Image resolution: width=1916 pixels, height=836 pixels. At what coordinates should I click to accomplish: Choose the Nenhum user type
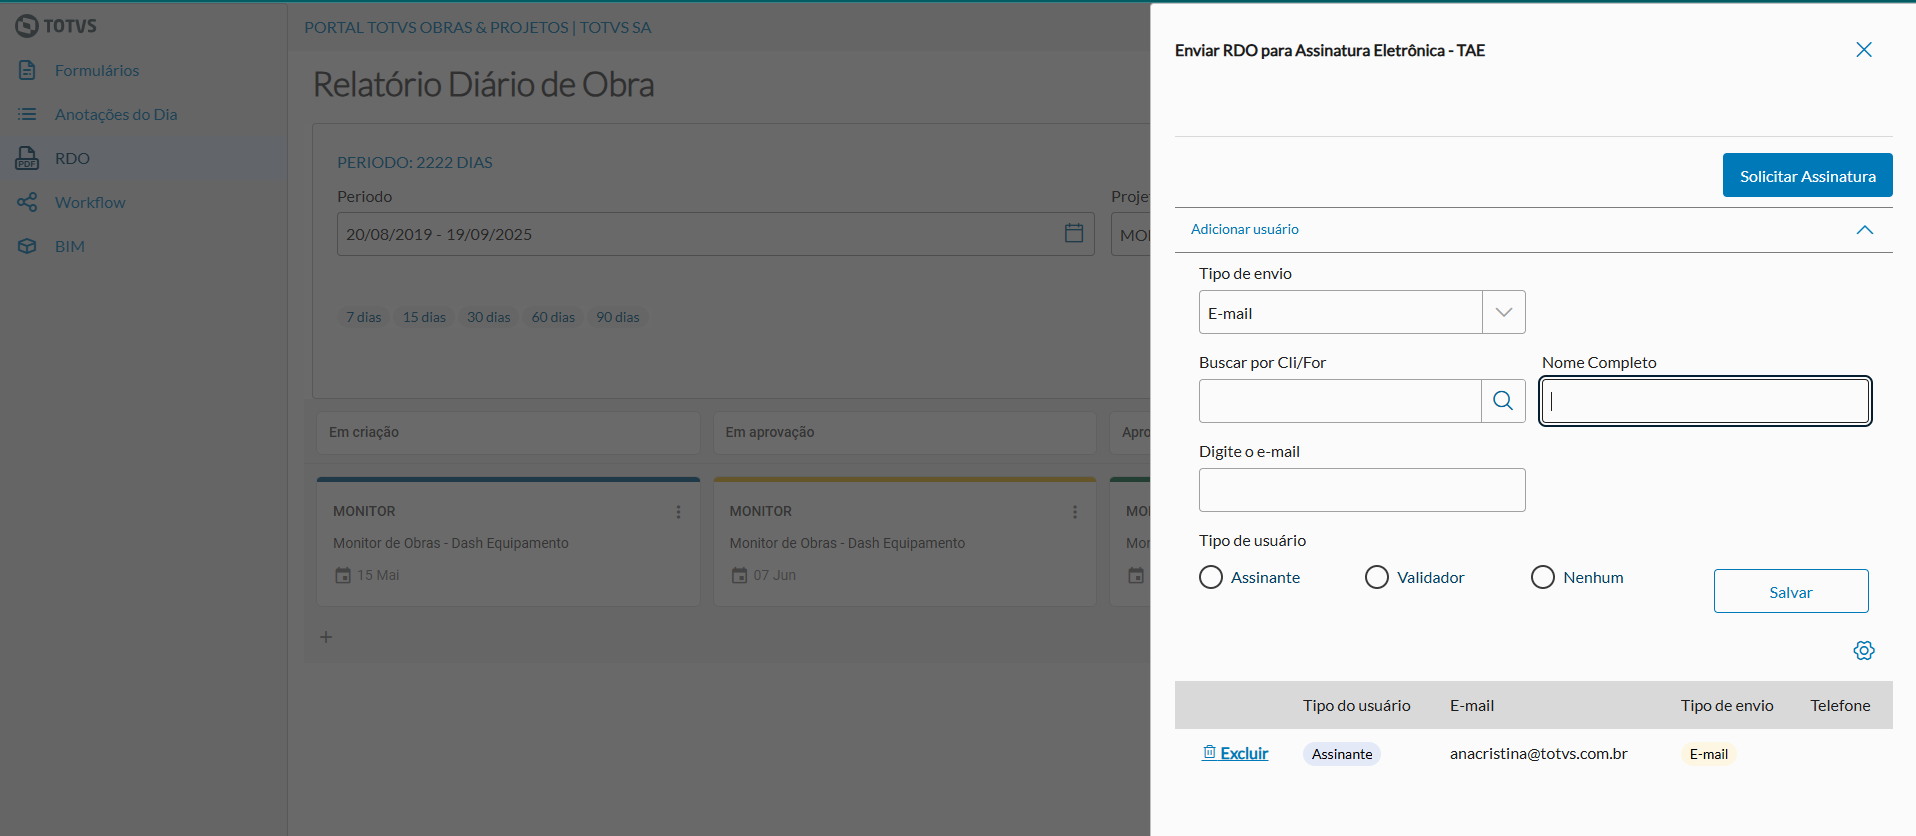click(1543, 577)
